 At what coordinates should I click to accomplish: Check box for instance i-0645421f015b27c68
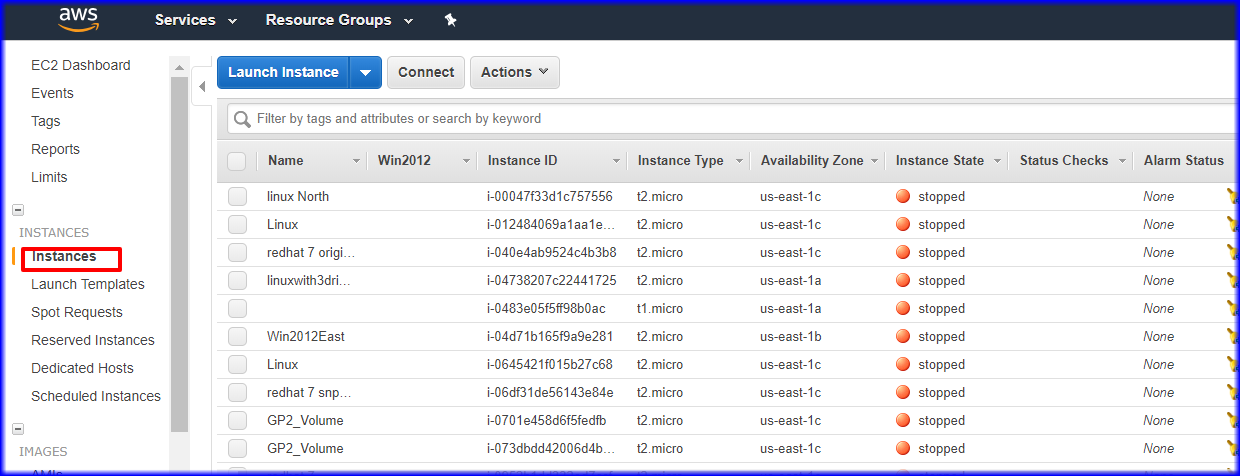(x=237, y=365)
